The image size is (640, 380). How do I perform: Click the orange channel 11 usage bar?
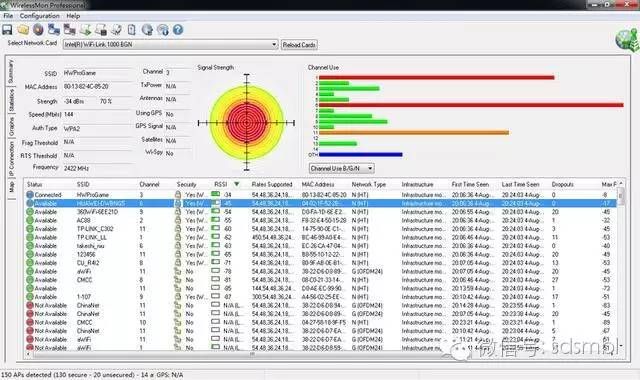[x=414, y=133]
